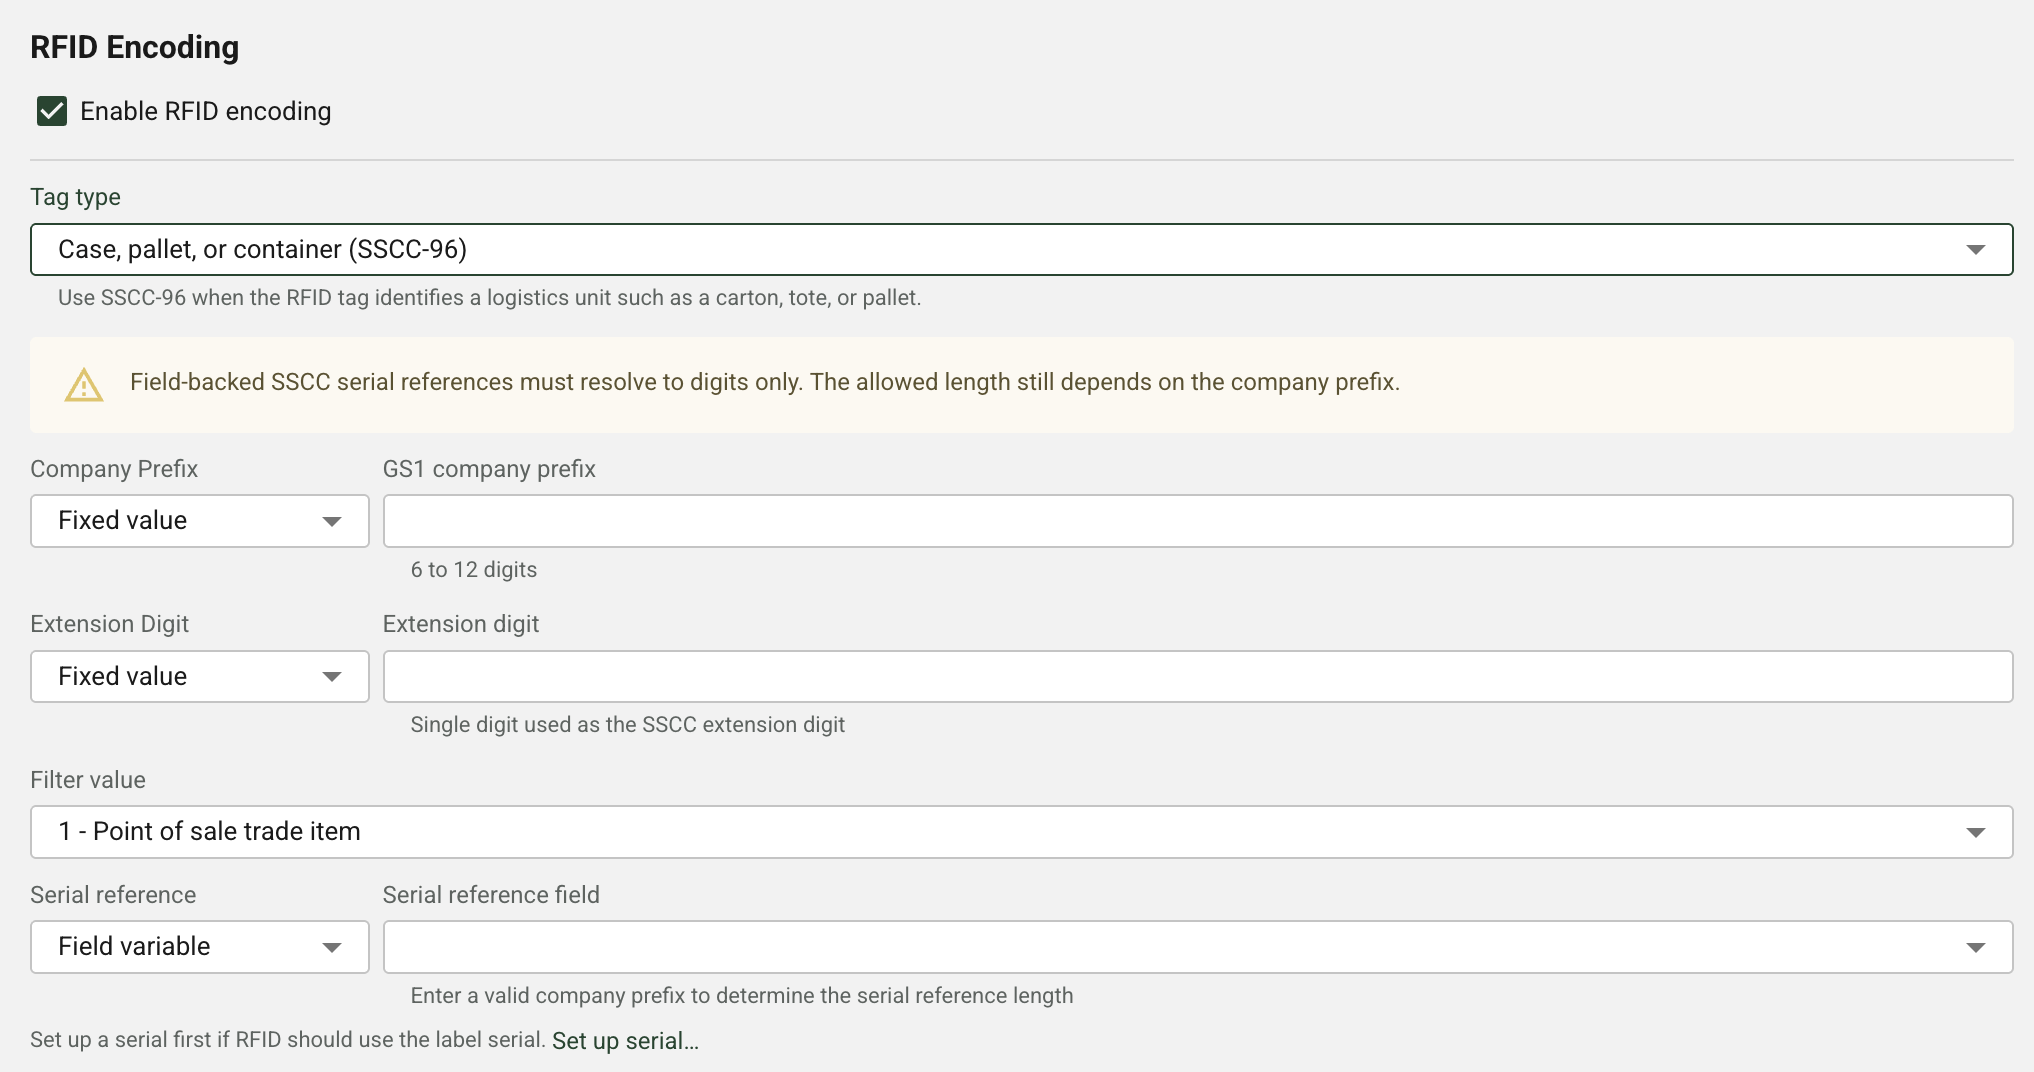Click the 'Enable RFID encoding' label
2034x1072 pixels.
coord(206,111)
